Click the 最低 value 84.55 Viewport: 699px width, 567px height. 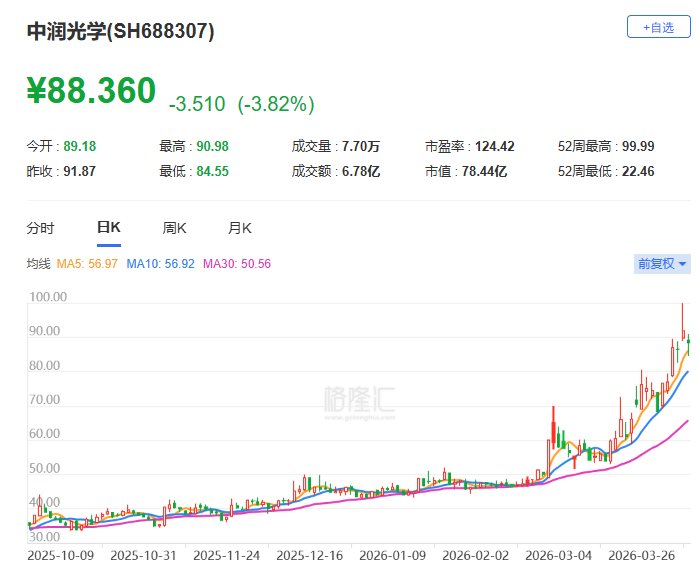212,171
